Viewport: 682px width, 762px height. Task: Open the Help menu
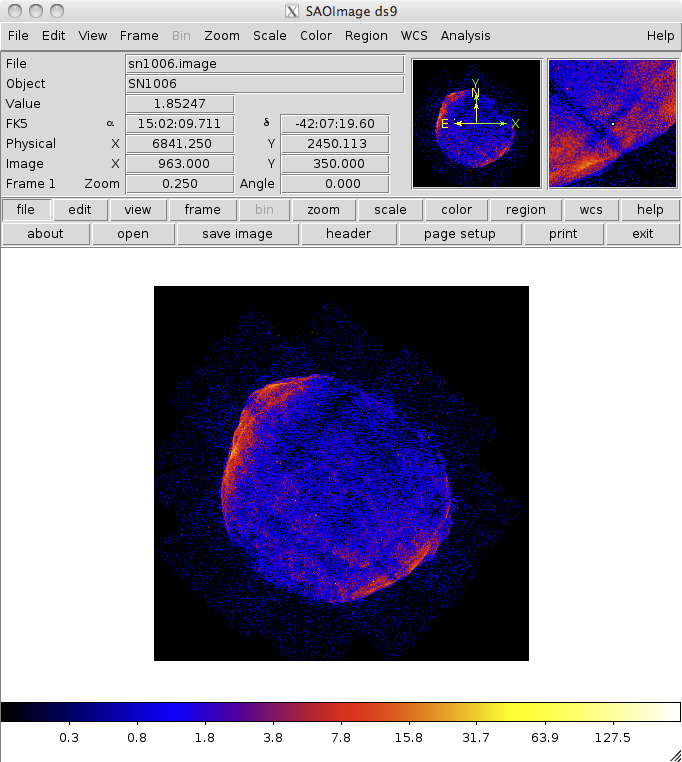pyautogui.click(x=660, y=35)
